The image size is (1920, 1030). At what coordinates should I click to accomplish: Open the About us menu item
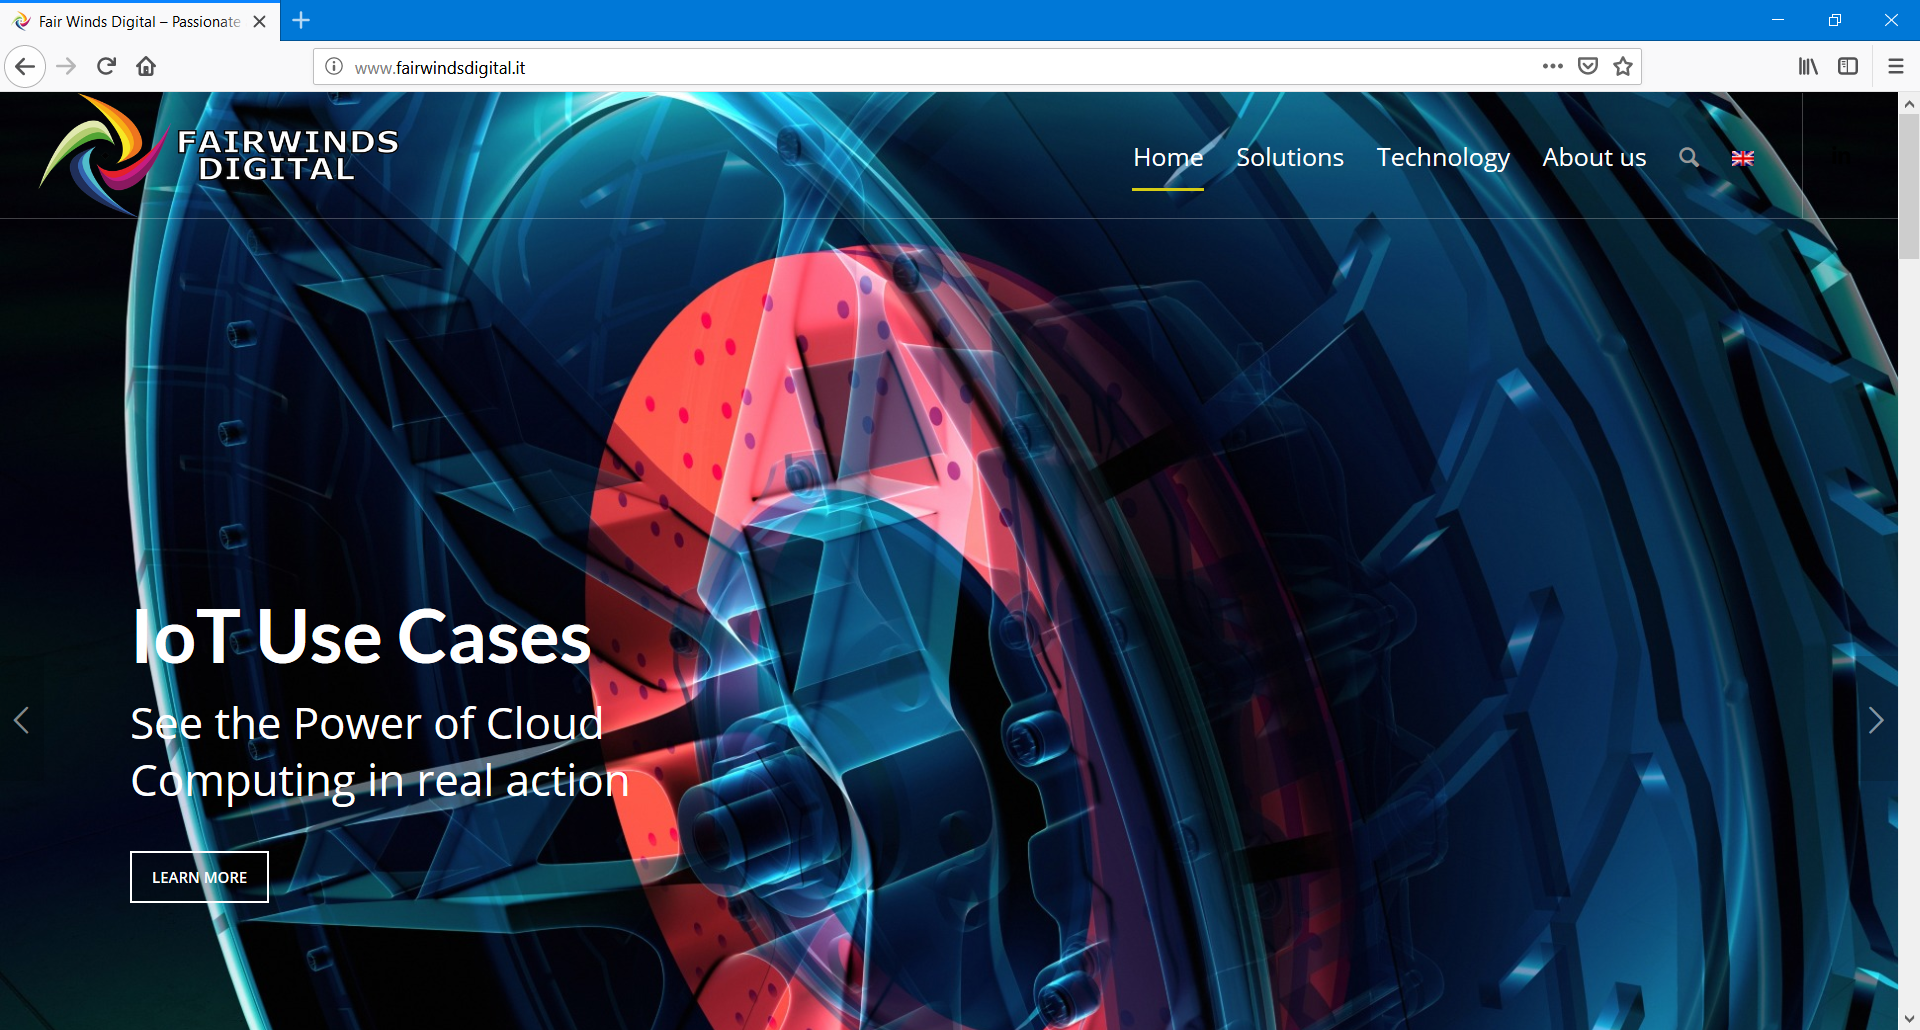[x=1594, y=157]
